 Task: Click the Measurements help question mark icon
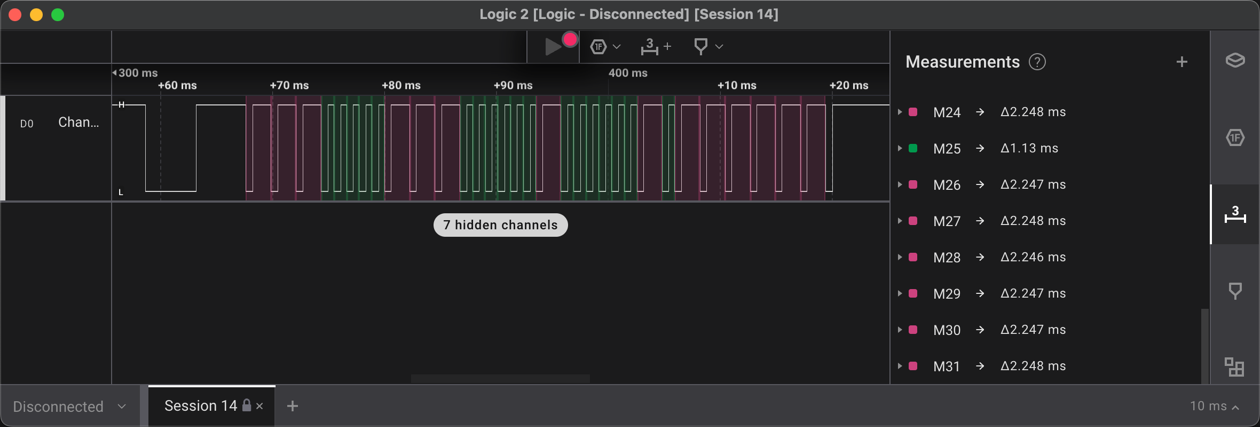coord(1037,62)
